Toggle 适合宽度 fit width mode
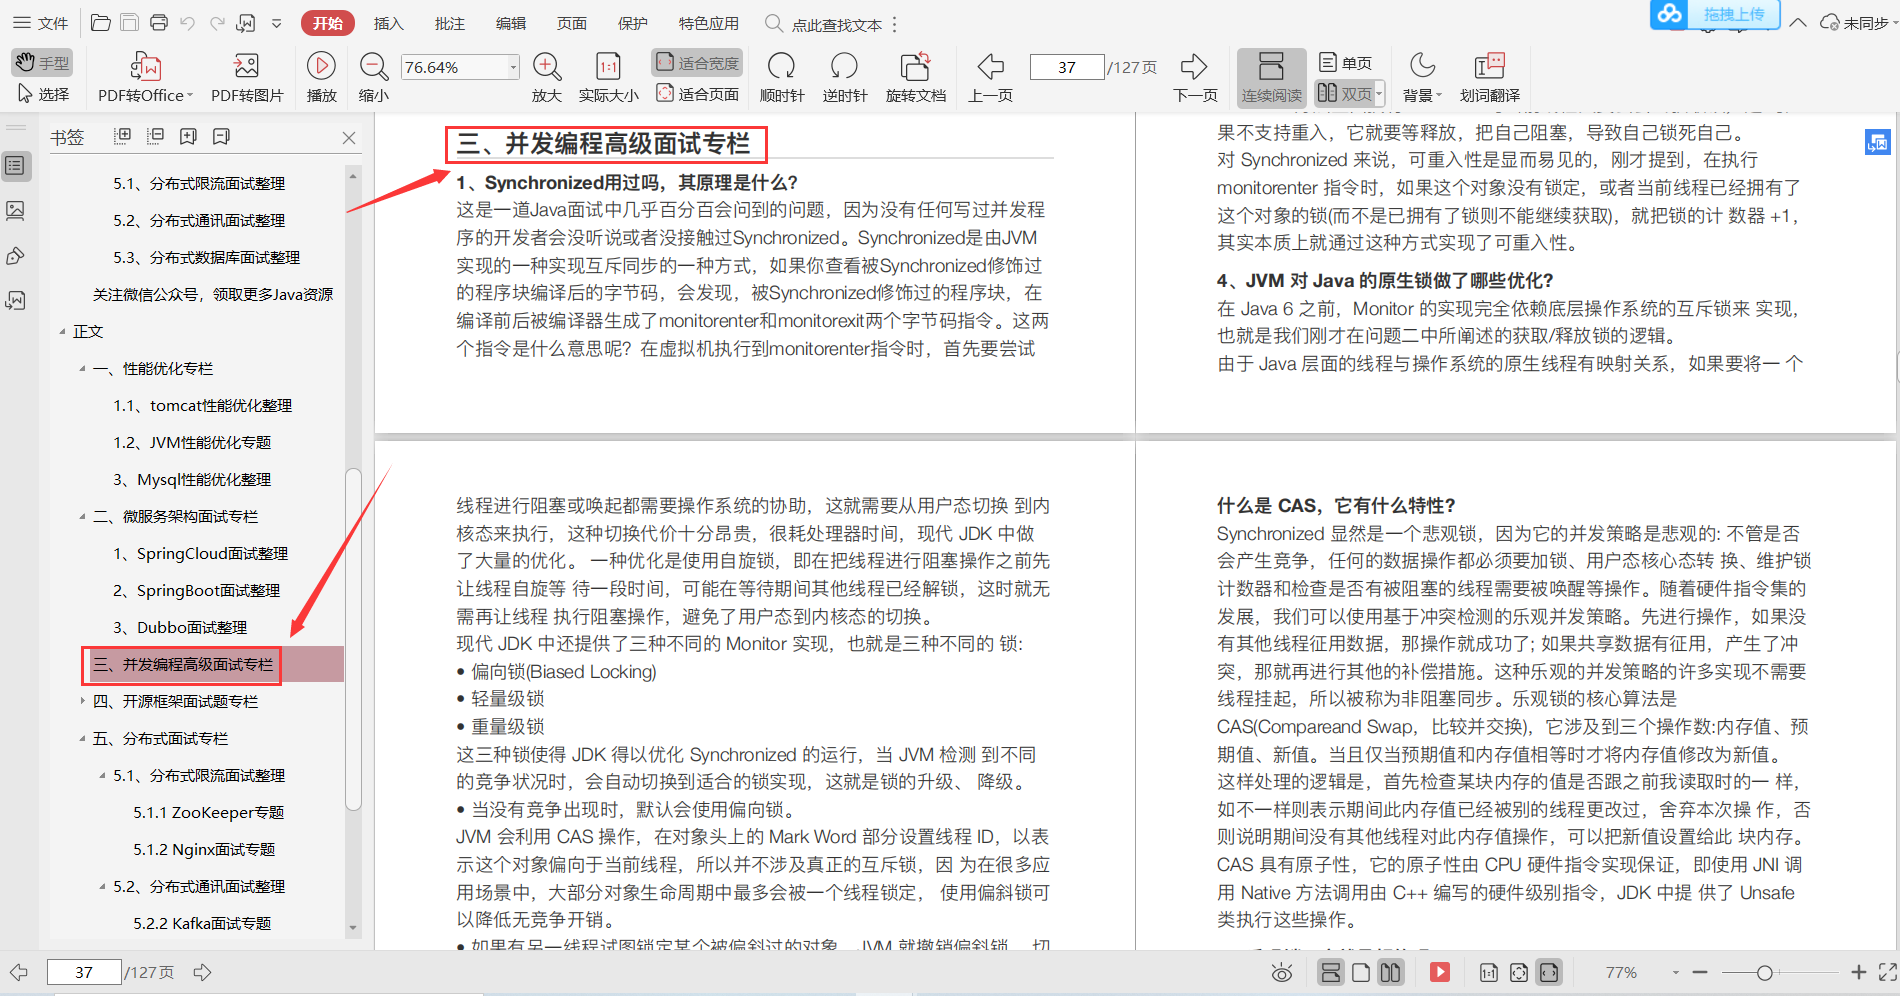This screenshot has height=996, width=1900. 697,62
